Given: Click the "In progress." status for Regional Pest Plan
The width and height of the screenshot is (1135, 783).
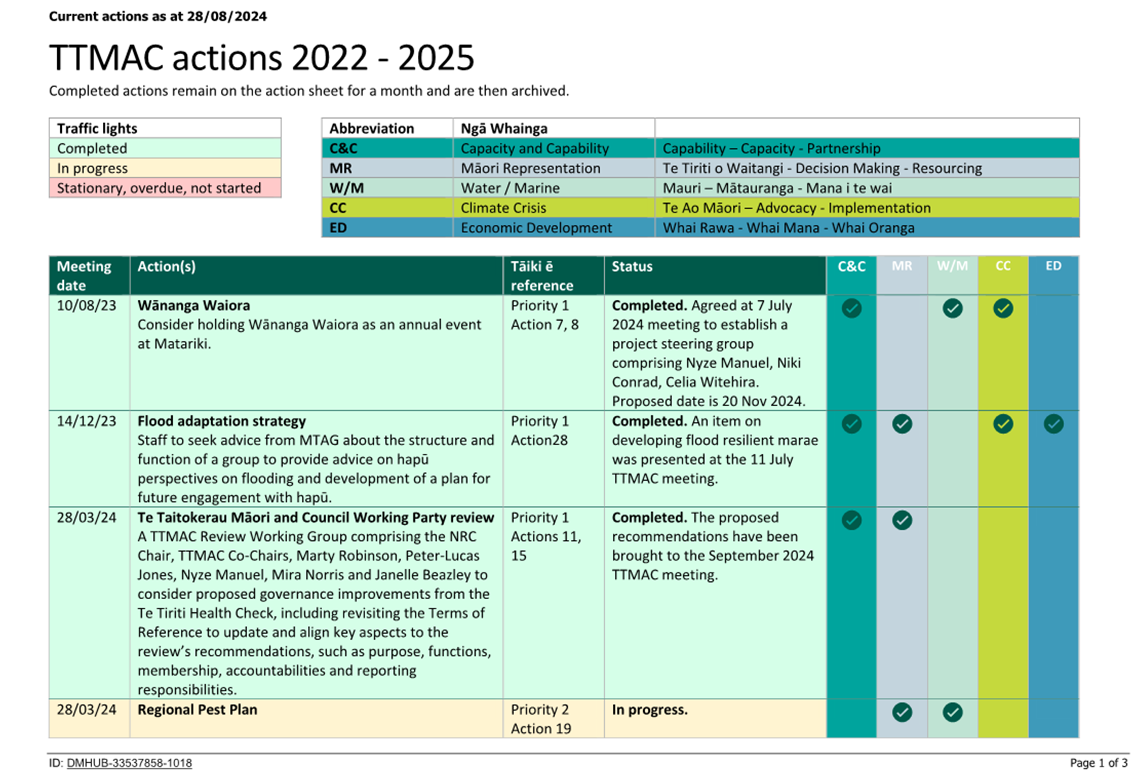Looking at the screenshot, I should (x=649, y=710).
